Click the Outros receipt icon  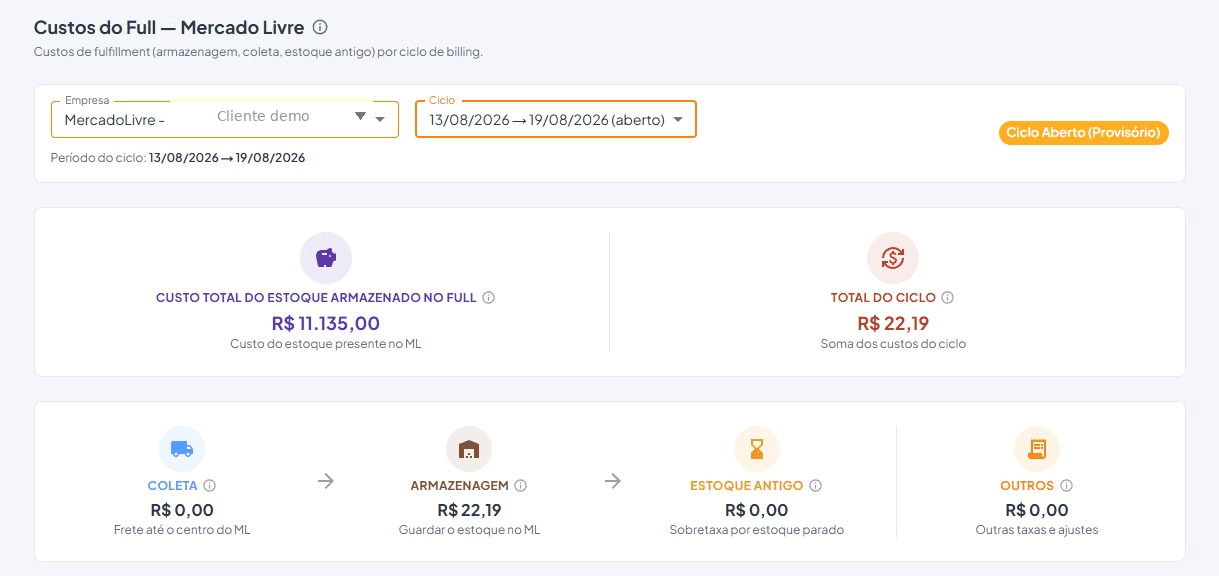(x=1037, y=449)
